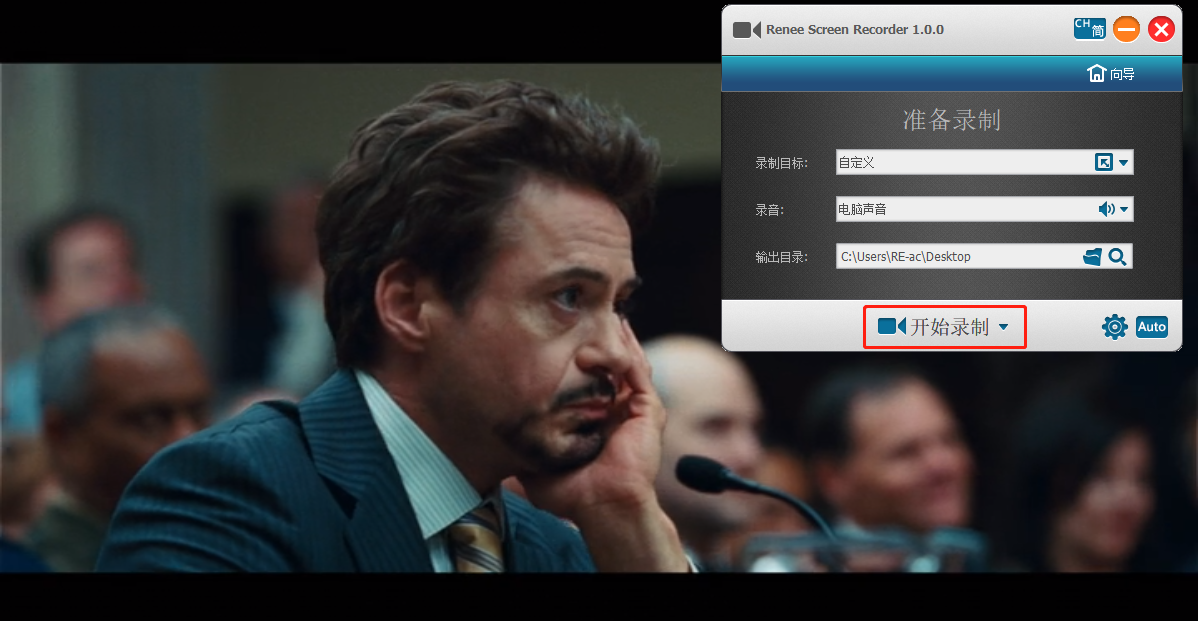Click the magnifier icon to locate output folder
The height and width of the screenshot is (621, 1198).
click(1117, 257)
